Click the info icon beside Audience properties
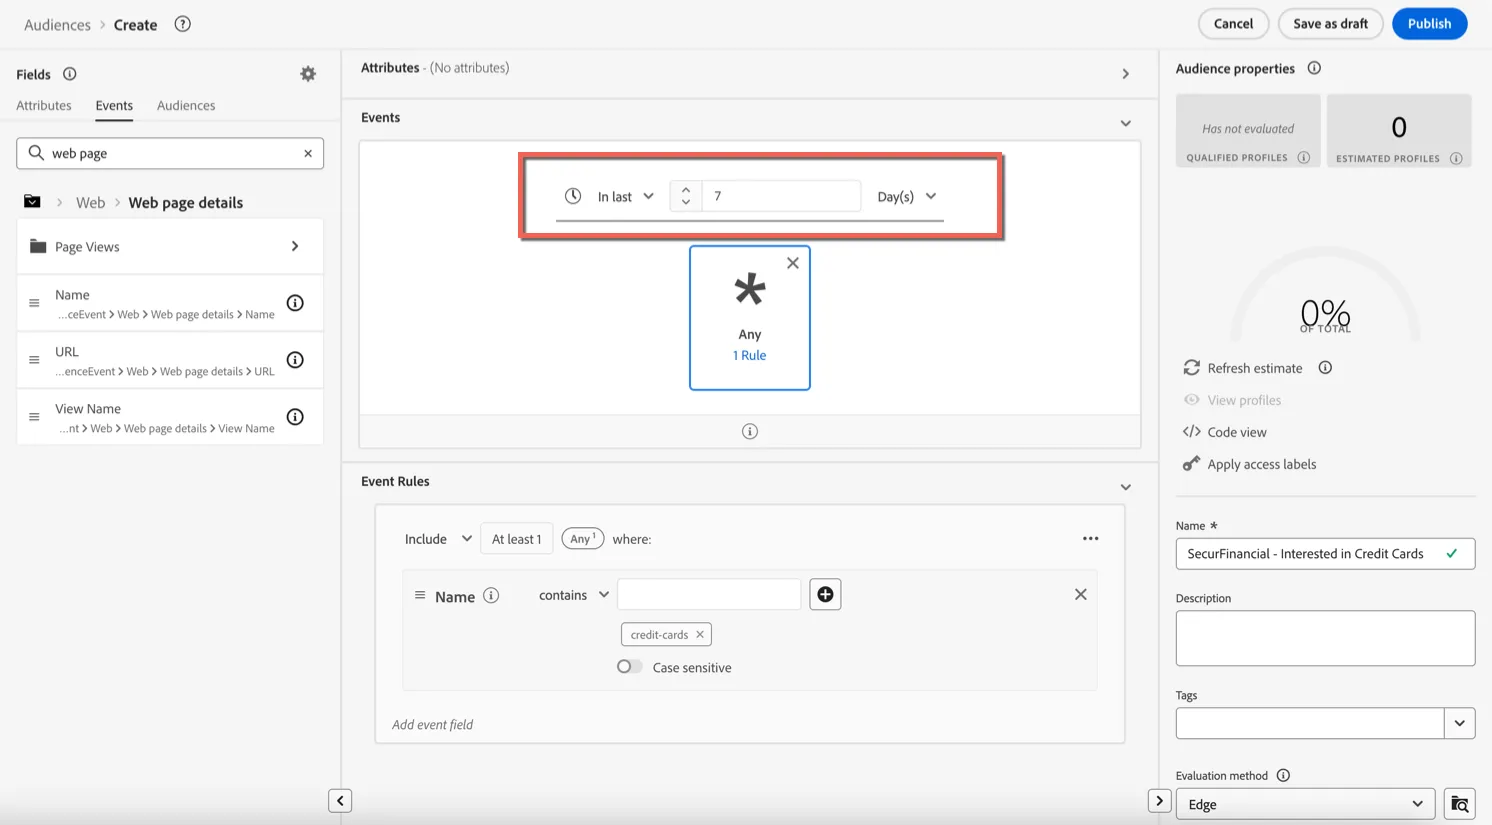 pyautogui.click(x=1314, y=68)
